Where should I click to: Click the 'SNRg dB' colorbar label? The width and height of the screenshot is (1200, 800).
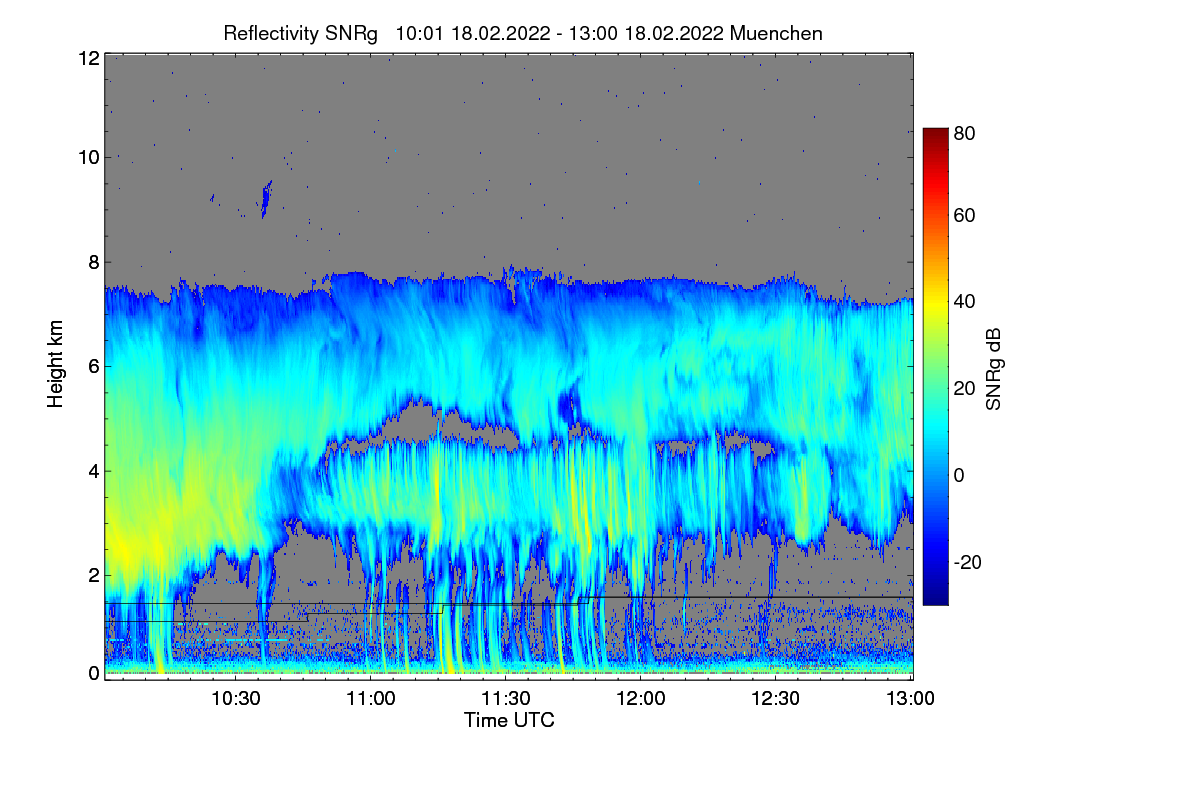(x=993, y=367)
